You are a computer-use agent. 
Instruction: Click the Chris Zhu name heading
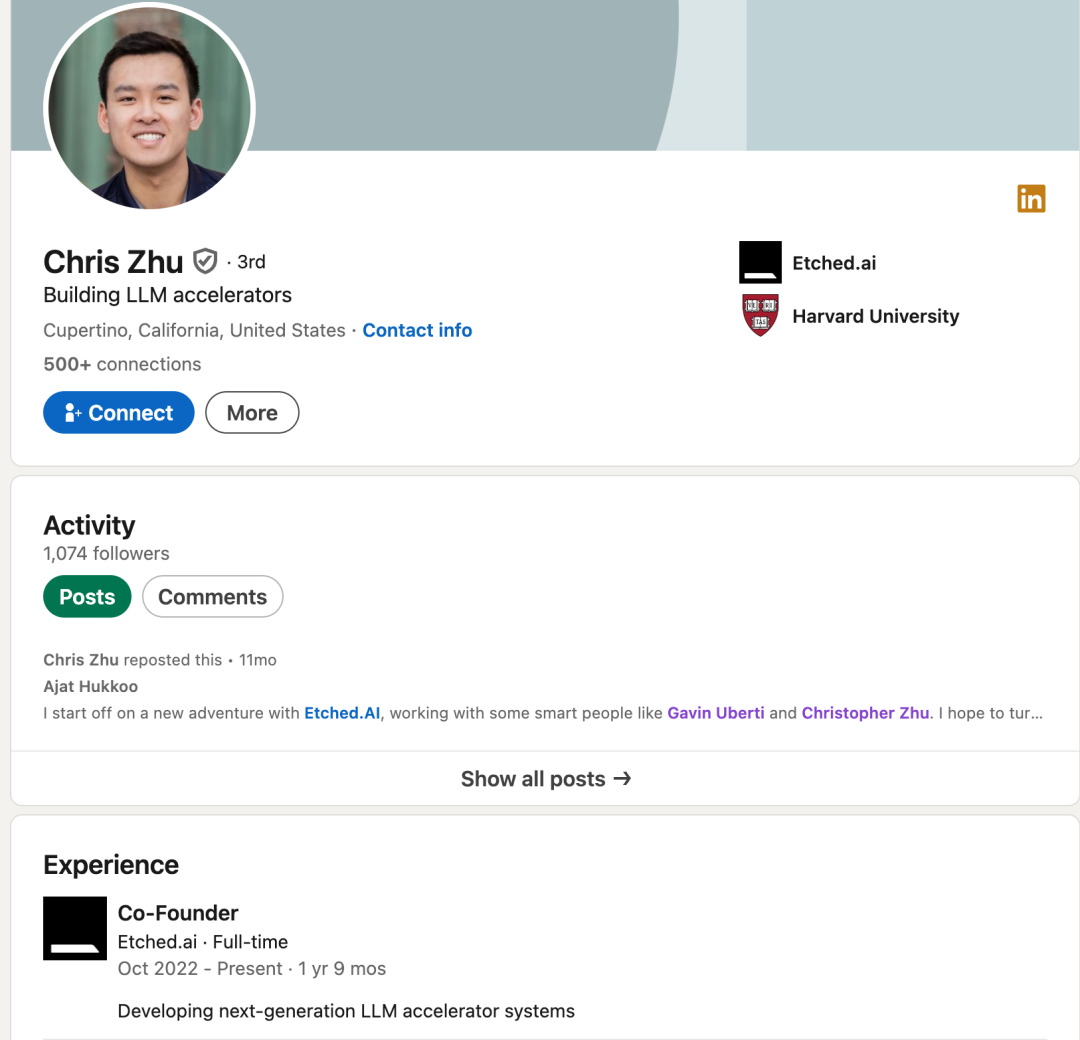pos(113,262)
